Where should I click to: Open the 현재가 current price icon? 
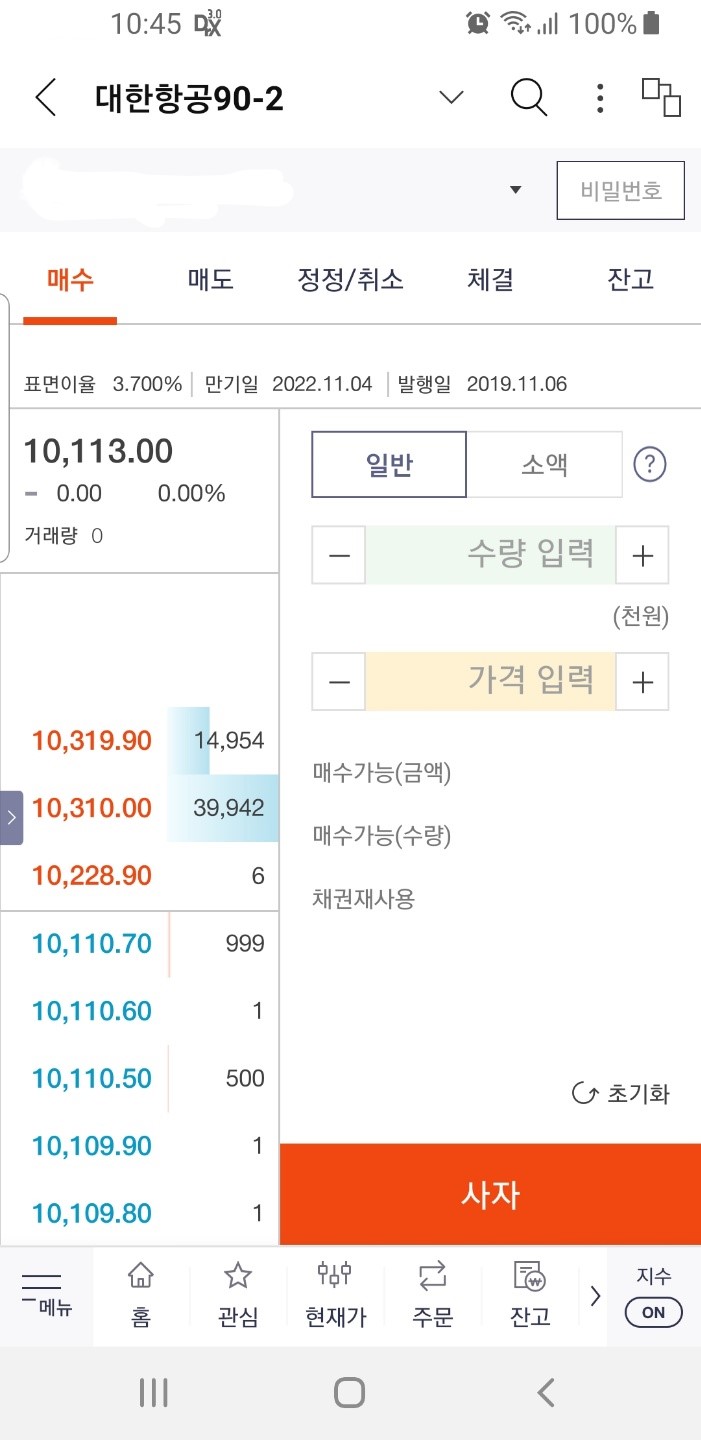tap(334, 1293)
